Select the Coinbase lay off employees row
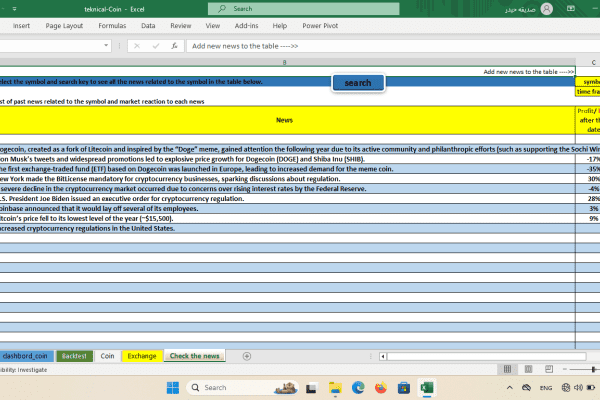 (x=287, y=209)
